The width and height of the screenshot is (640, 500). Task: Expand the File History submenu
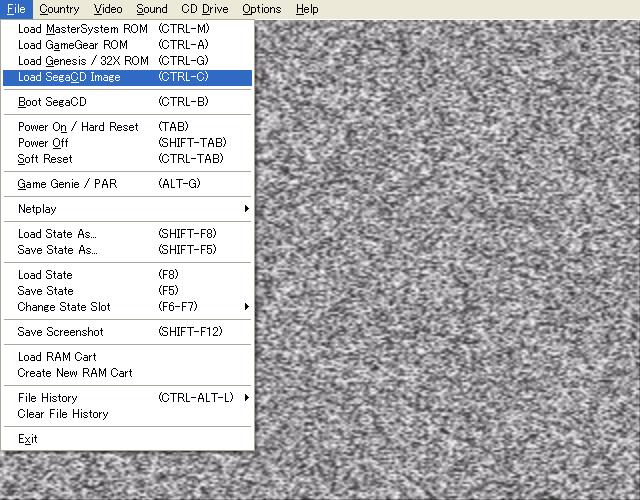pyautogui.click(x=127, y=398)
